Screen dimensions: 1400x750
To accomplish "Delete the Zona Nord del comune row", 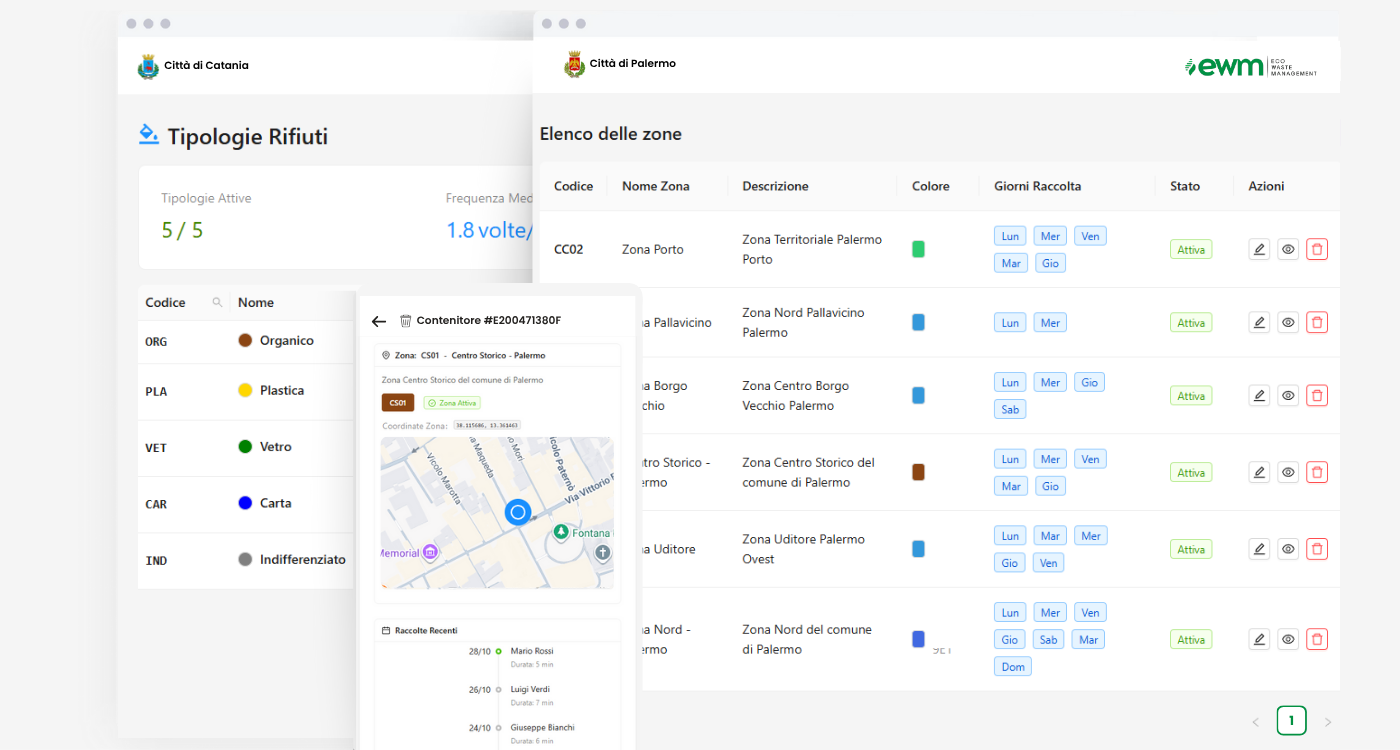I will coord(1317,639).
